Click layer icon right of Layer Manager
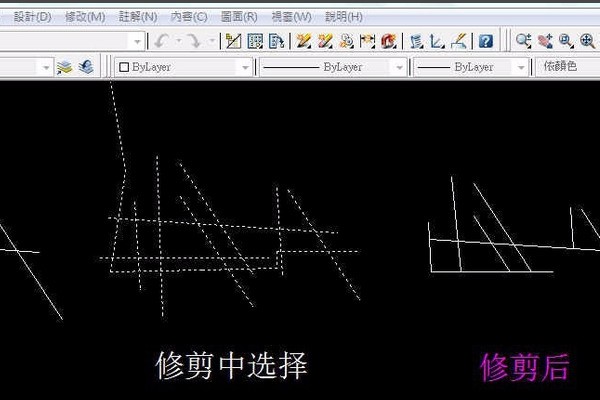The image size is (600, 400). point(86,67)
